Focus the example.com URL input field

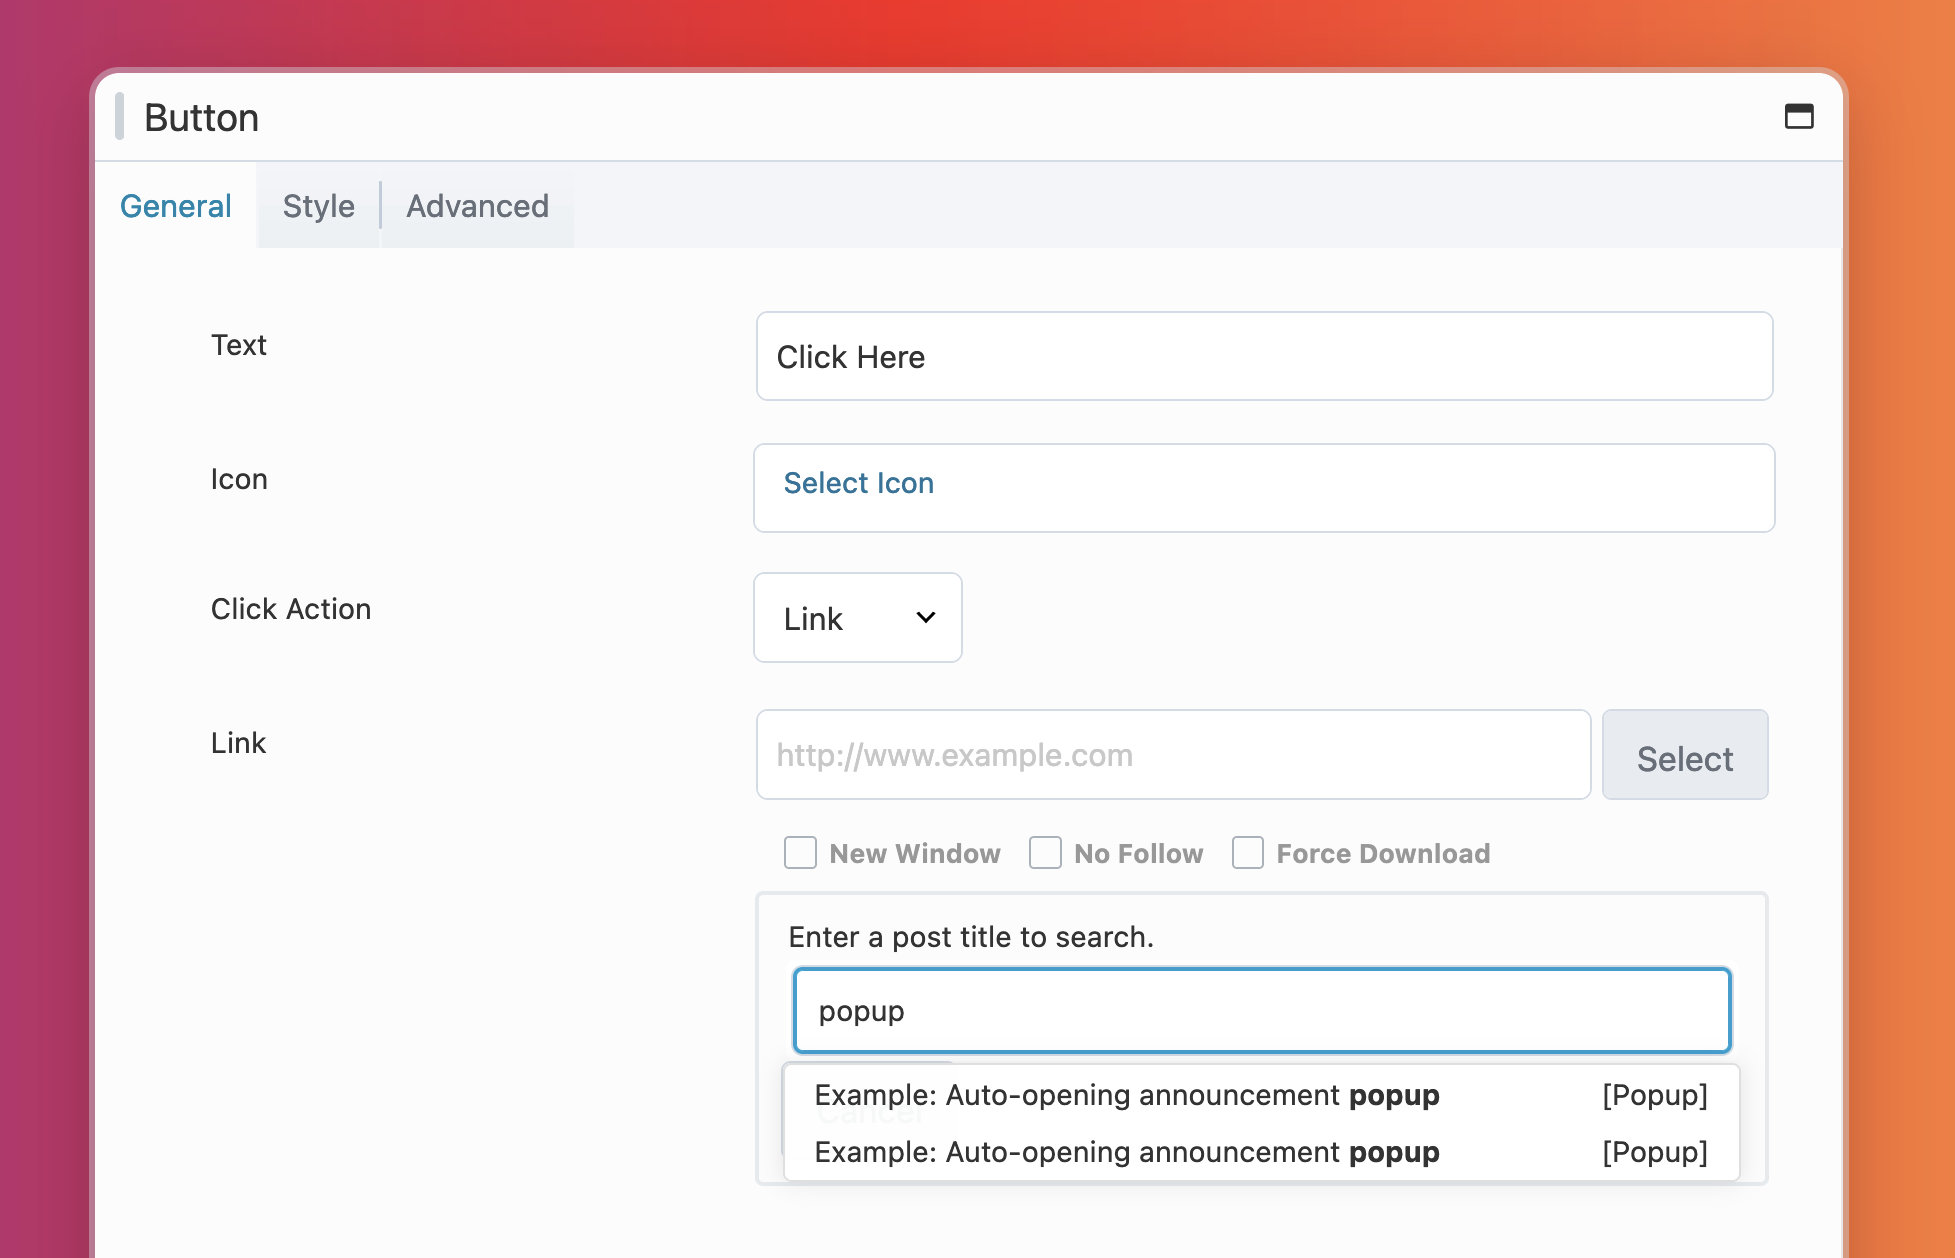tap(1172, 755)
